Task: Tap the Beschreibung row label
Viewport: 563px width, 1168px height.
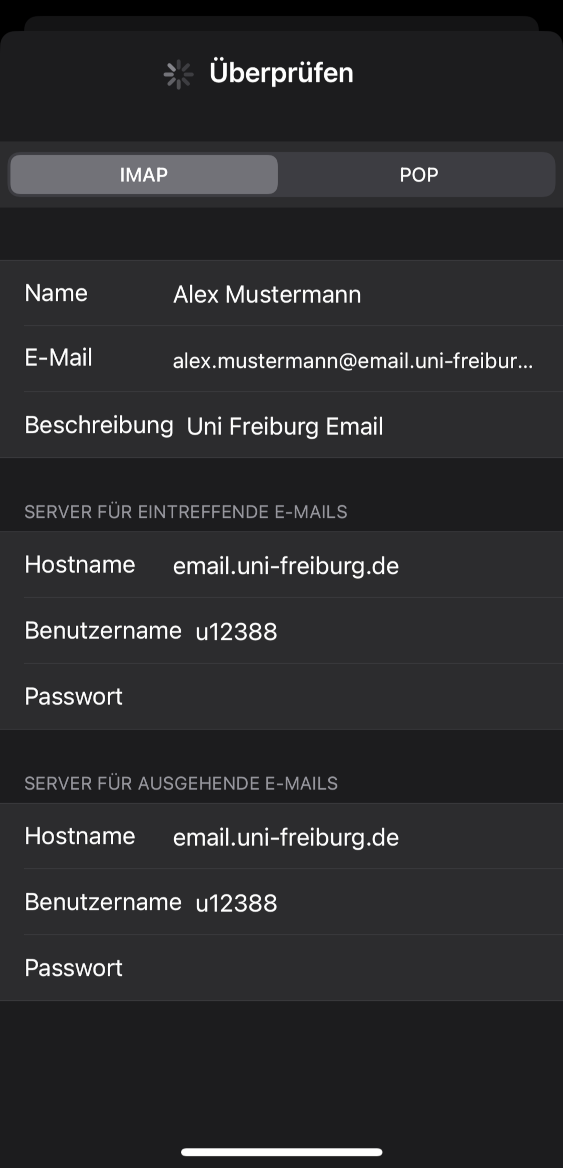Action: (99, 425)
